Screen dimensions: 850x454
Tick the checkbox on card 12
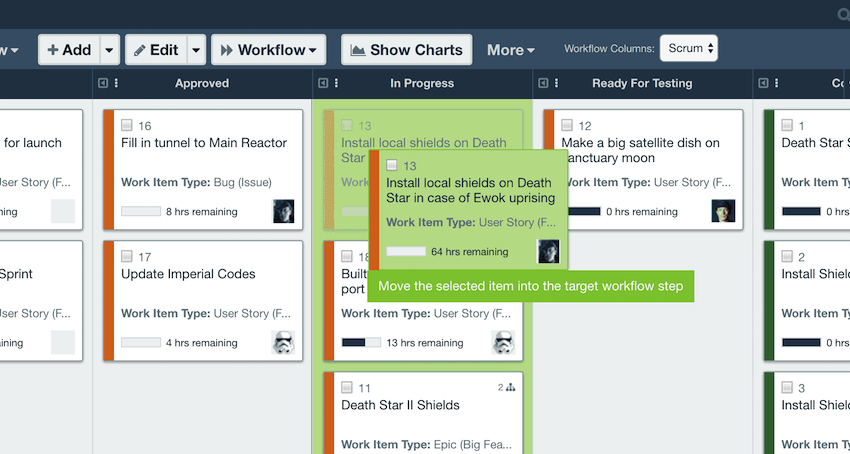(567, 125)
